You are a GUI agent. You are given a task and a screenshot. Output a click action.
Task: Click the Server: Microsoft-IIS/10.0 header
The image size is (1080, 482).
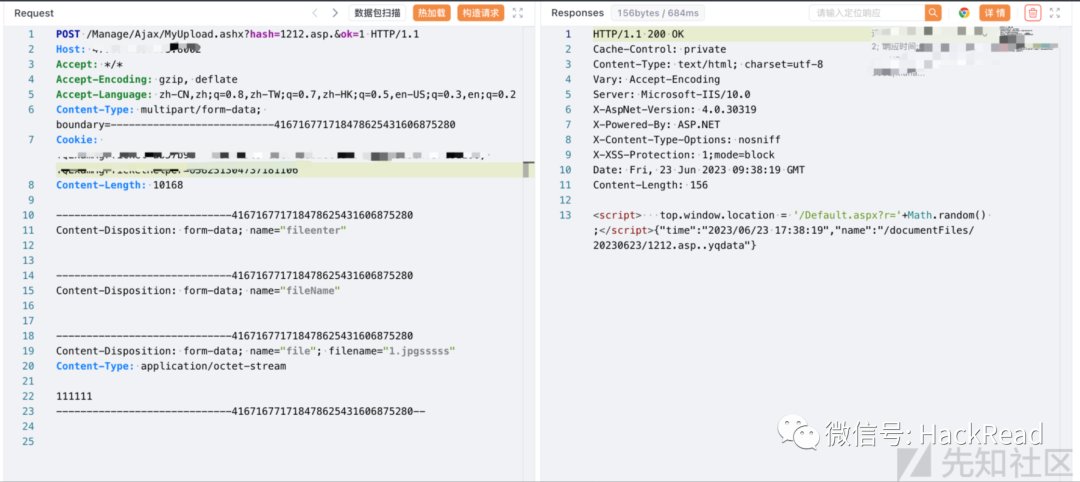pos(672,94)
